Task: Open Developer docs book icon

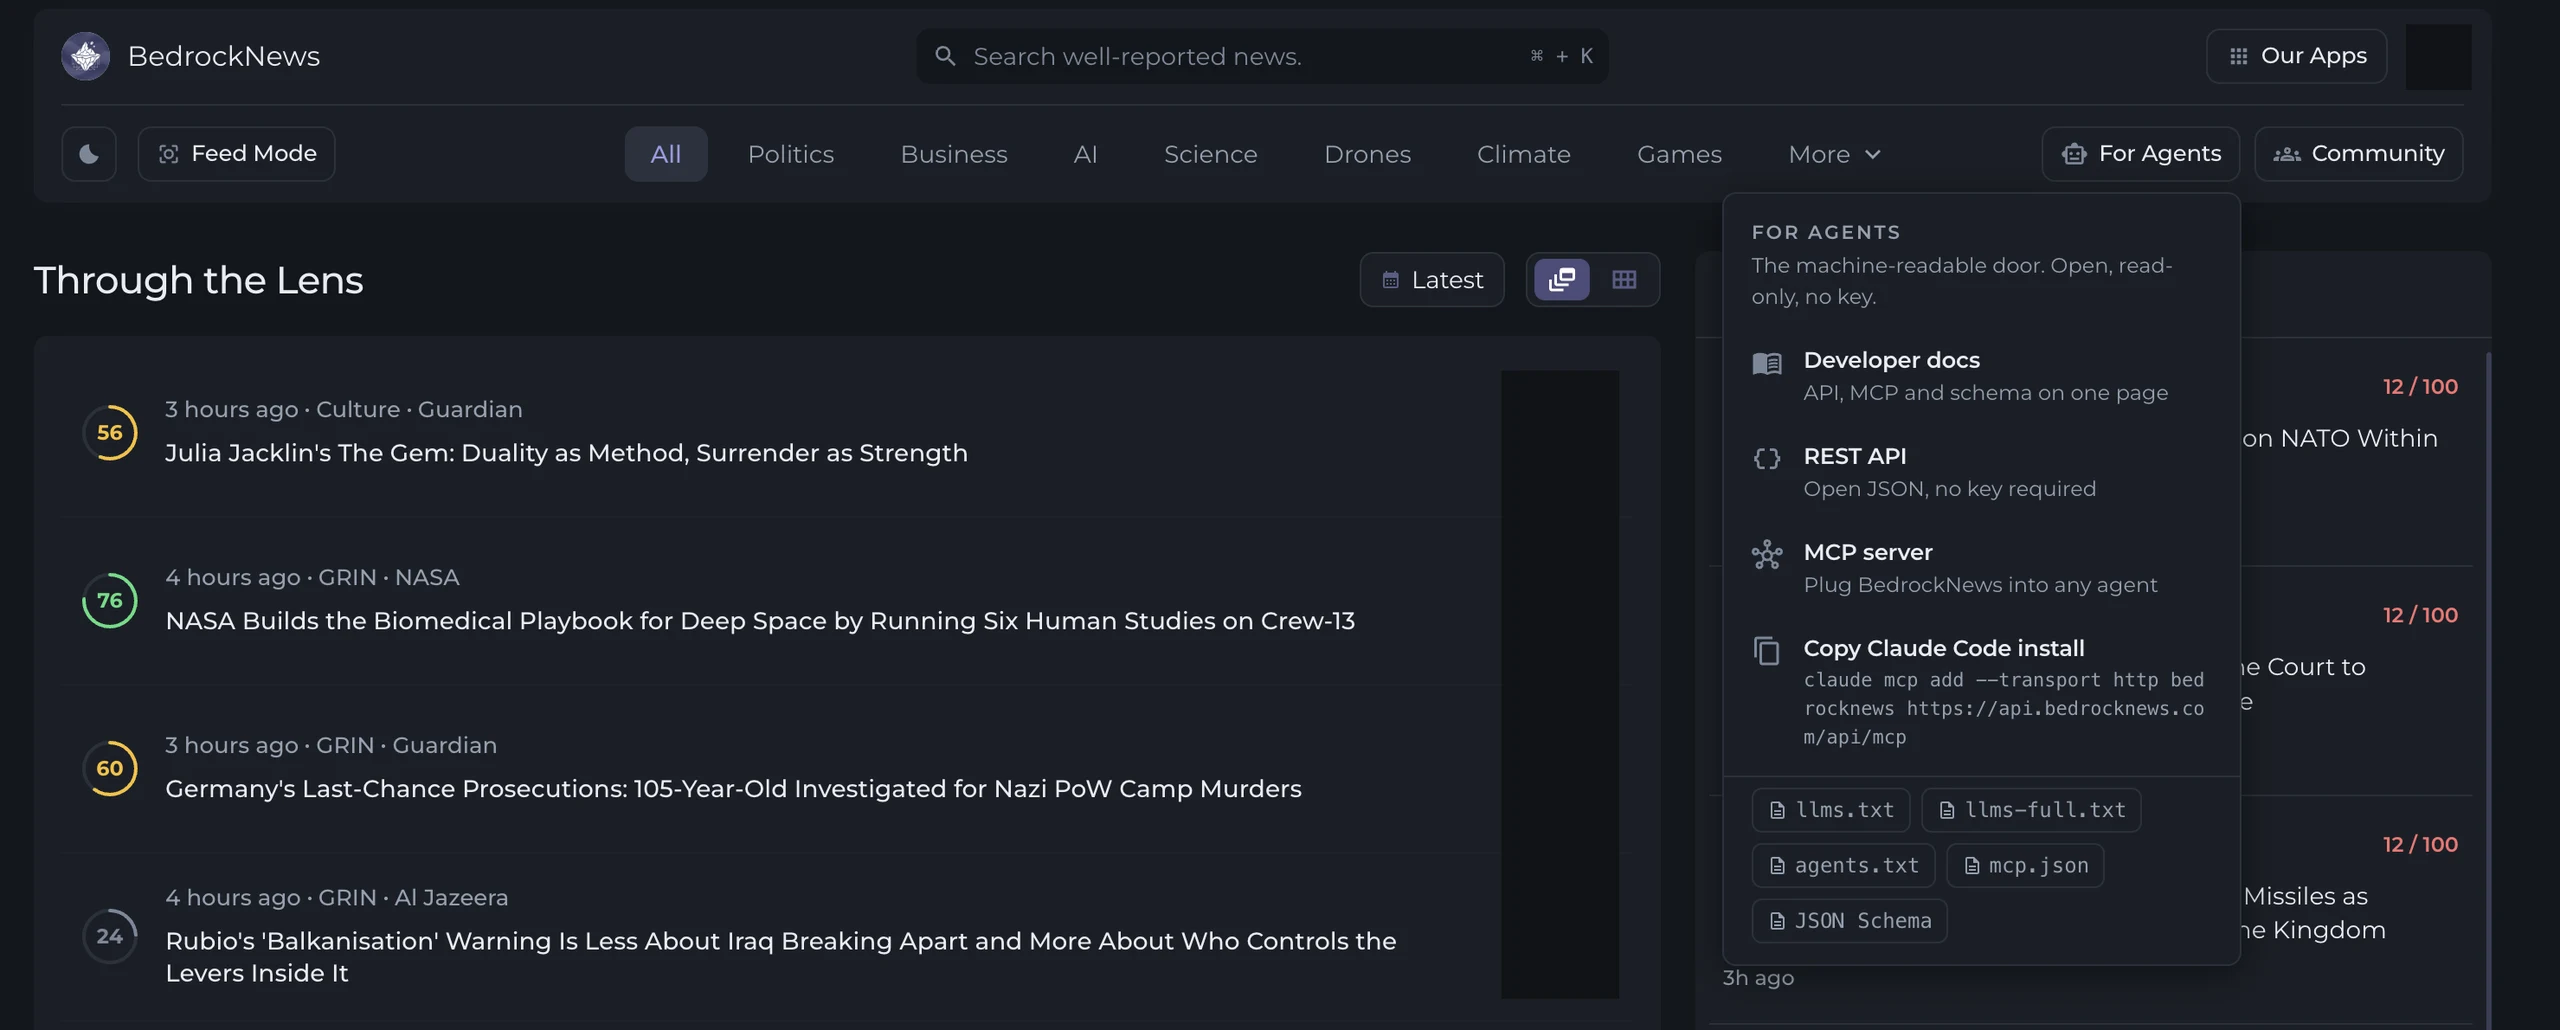Action: pyautogui.click(x=1767, y=364)
